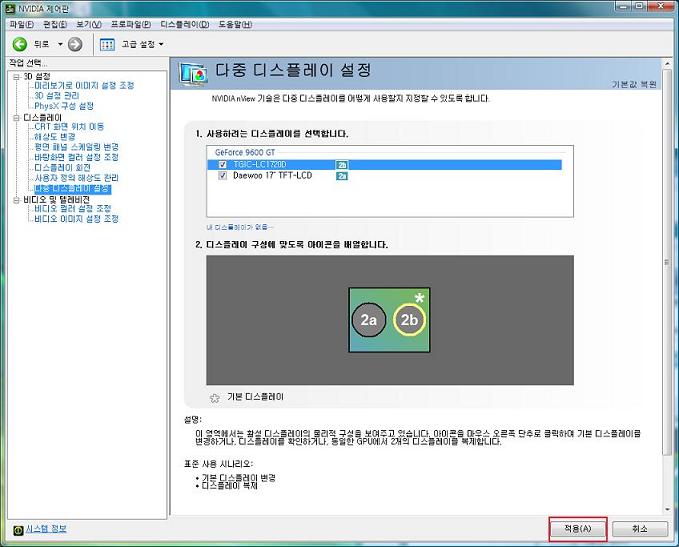Select 해상도 변경 in tree
The image size is (679, 547).
point(55,137)
